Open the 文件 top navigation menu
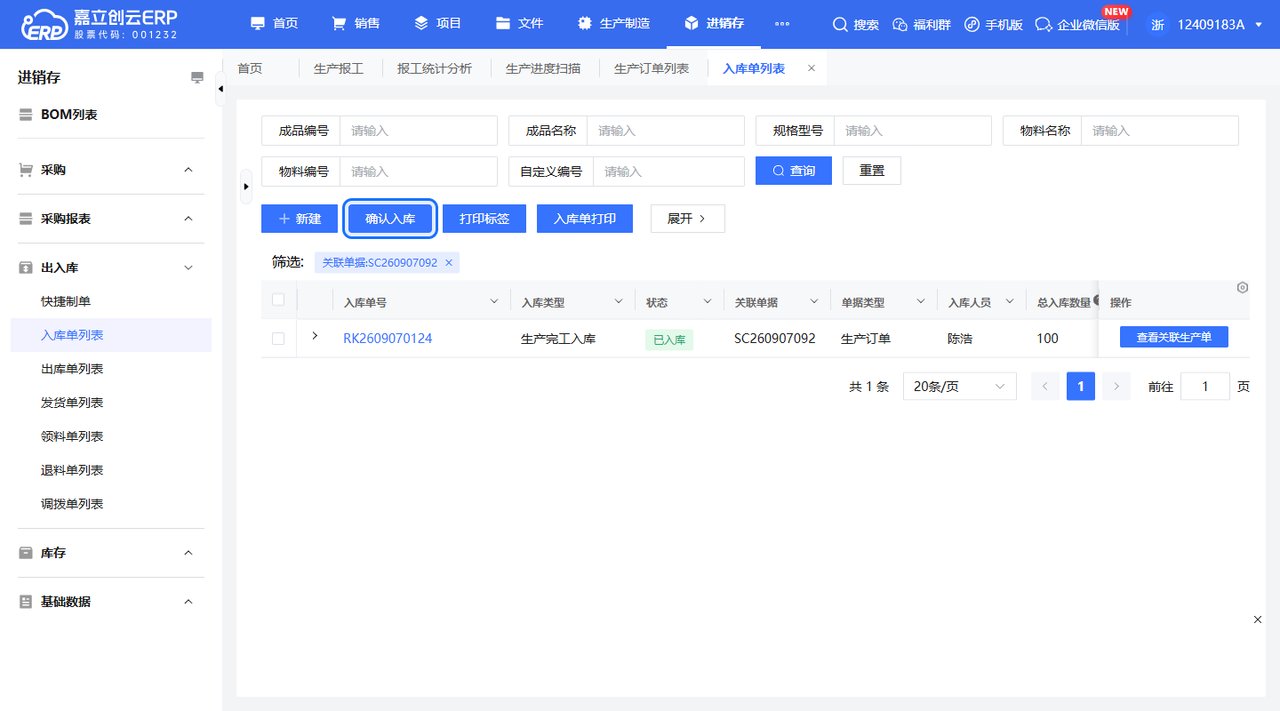The image size is (1280, 711). click(x=519, y=23)
